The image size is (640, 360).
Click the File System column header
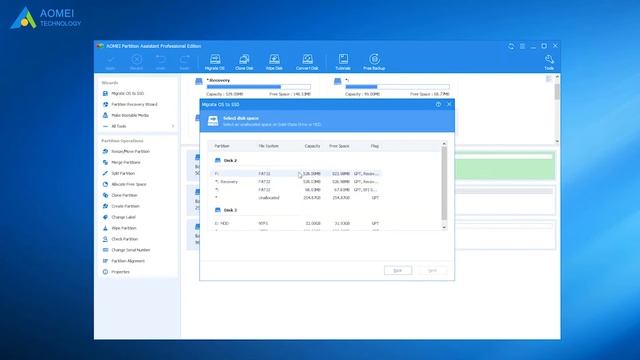269,146
